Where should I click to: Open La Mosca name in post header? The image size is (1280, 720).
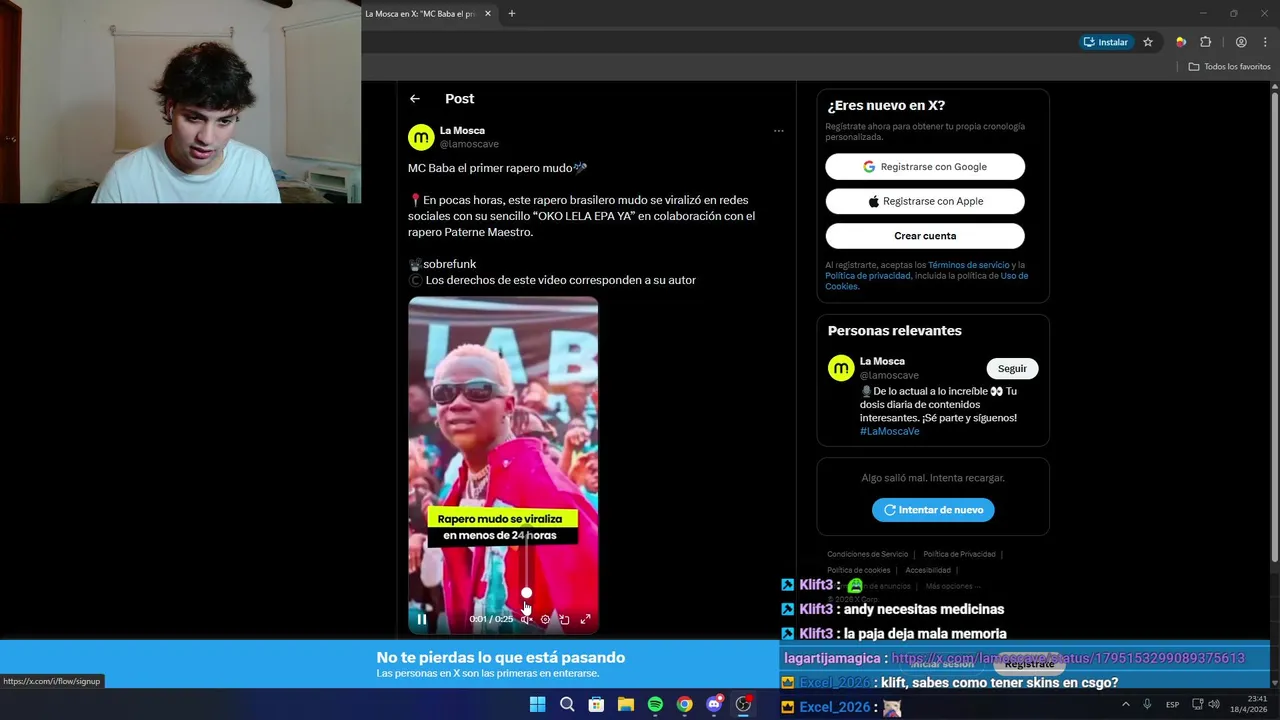pos(462,130)
